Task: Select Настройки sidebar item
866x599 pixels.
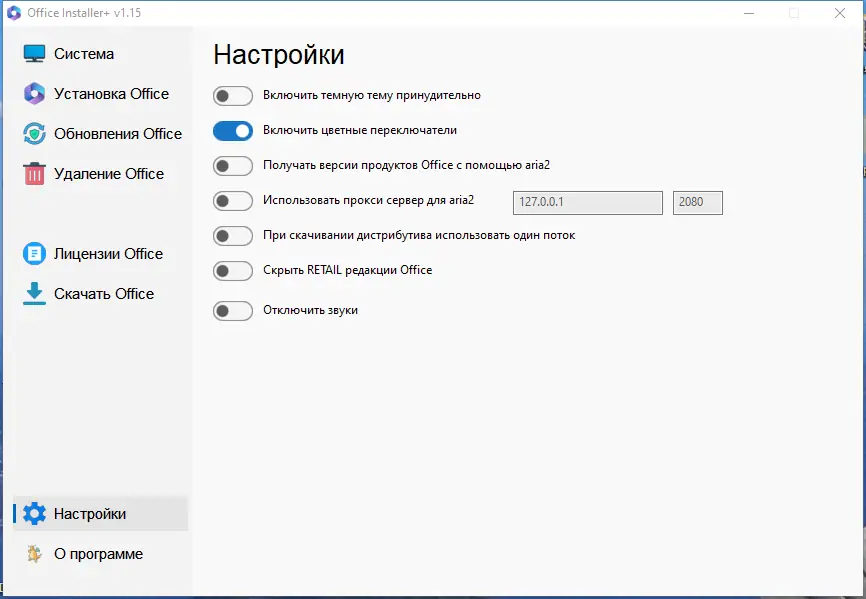Action: click(101, 513)
